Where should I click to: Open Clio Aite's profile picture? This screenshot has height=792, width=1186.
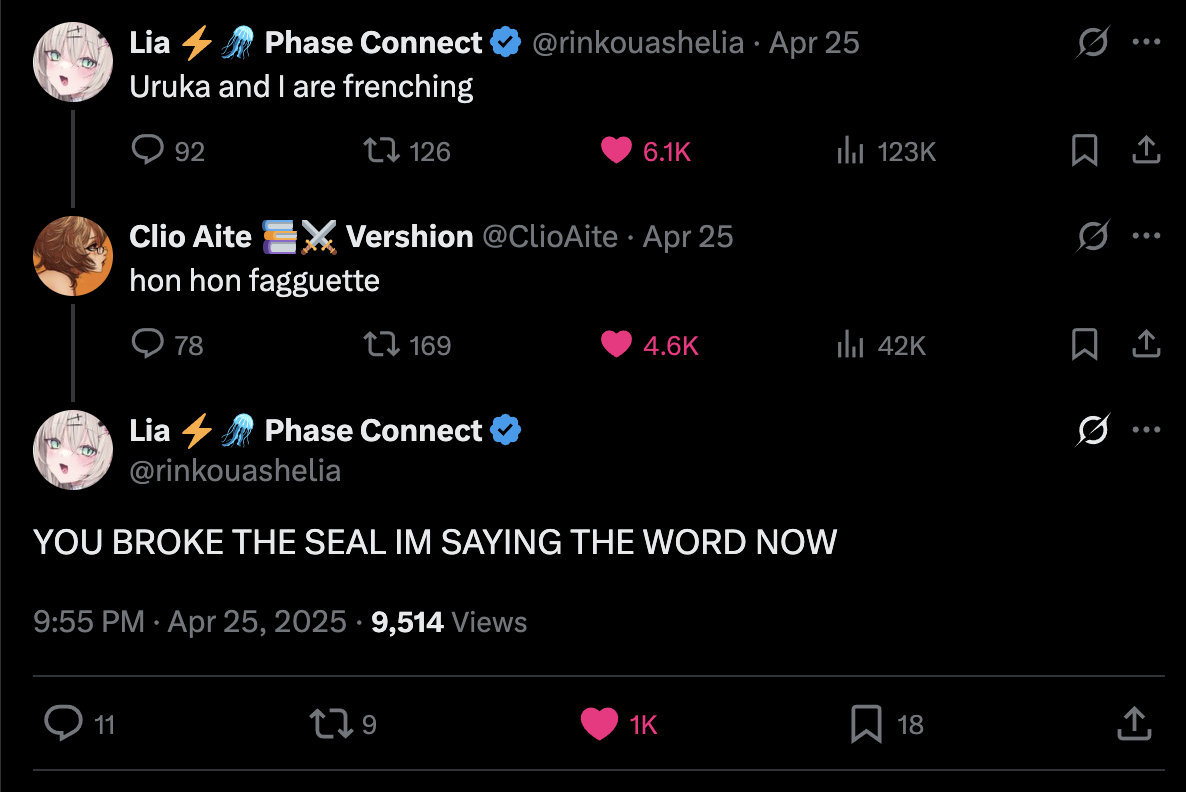73,255
